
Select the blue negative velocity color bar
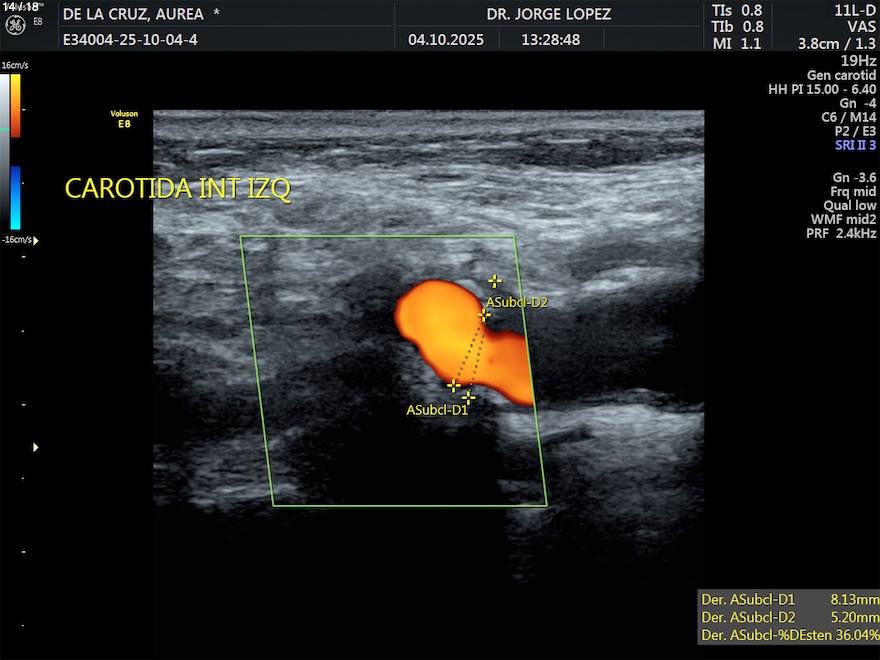[16, 197]
